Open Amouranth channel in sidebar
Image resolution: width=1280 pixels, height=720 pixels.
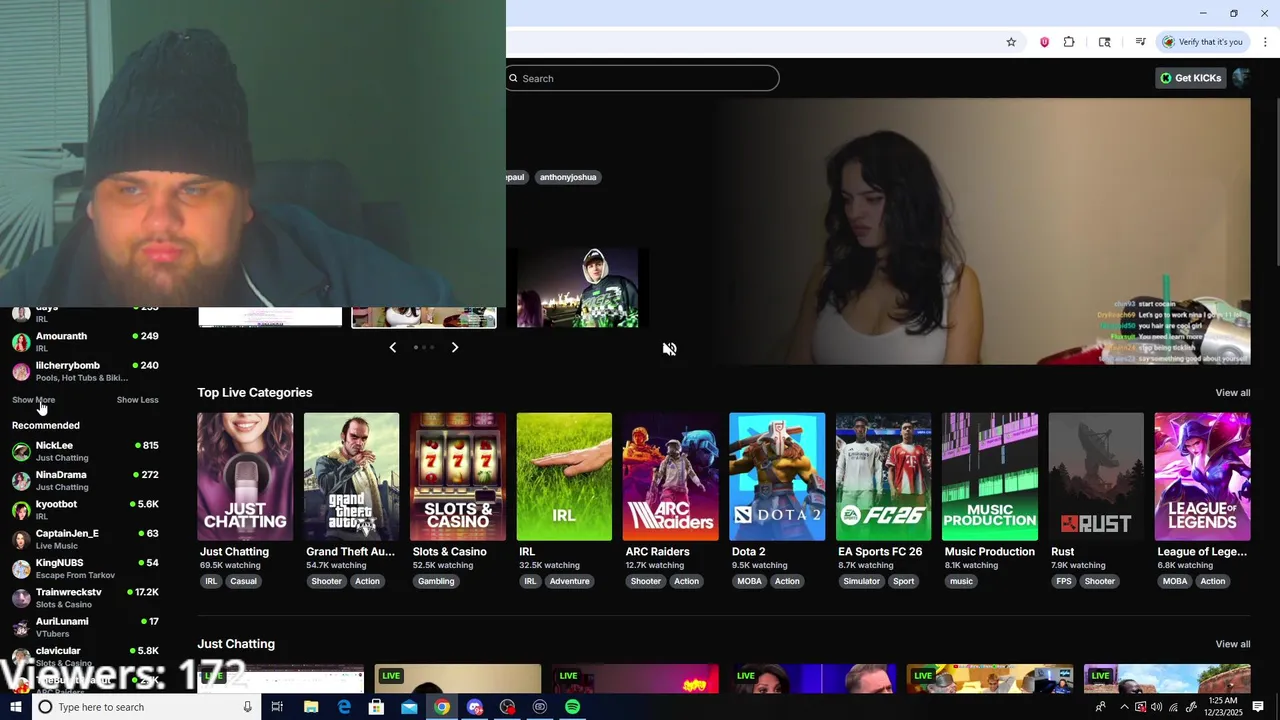[85, 342]
